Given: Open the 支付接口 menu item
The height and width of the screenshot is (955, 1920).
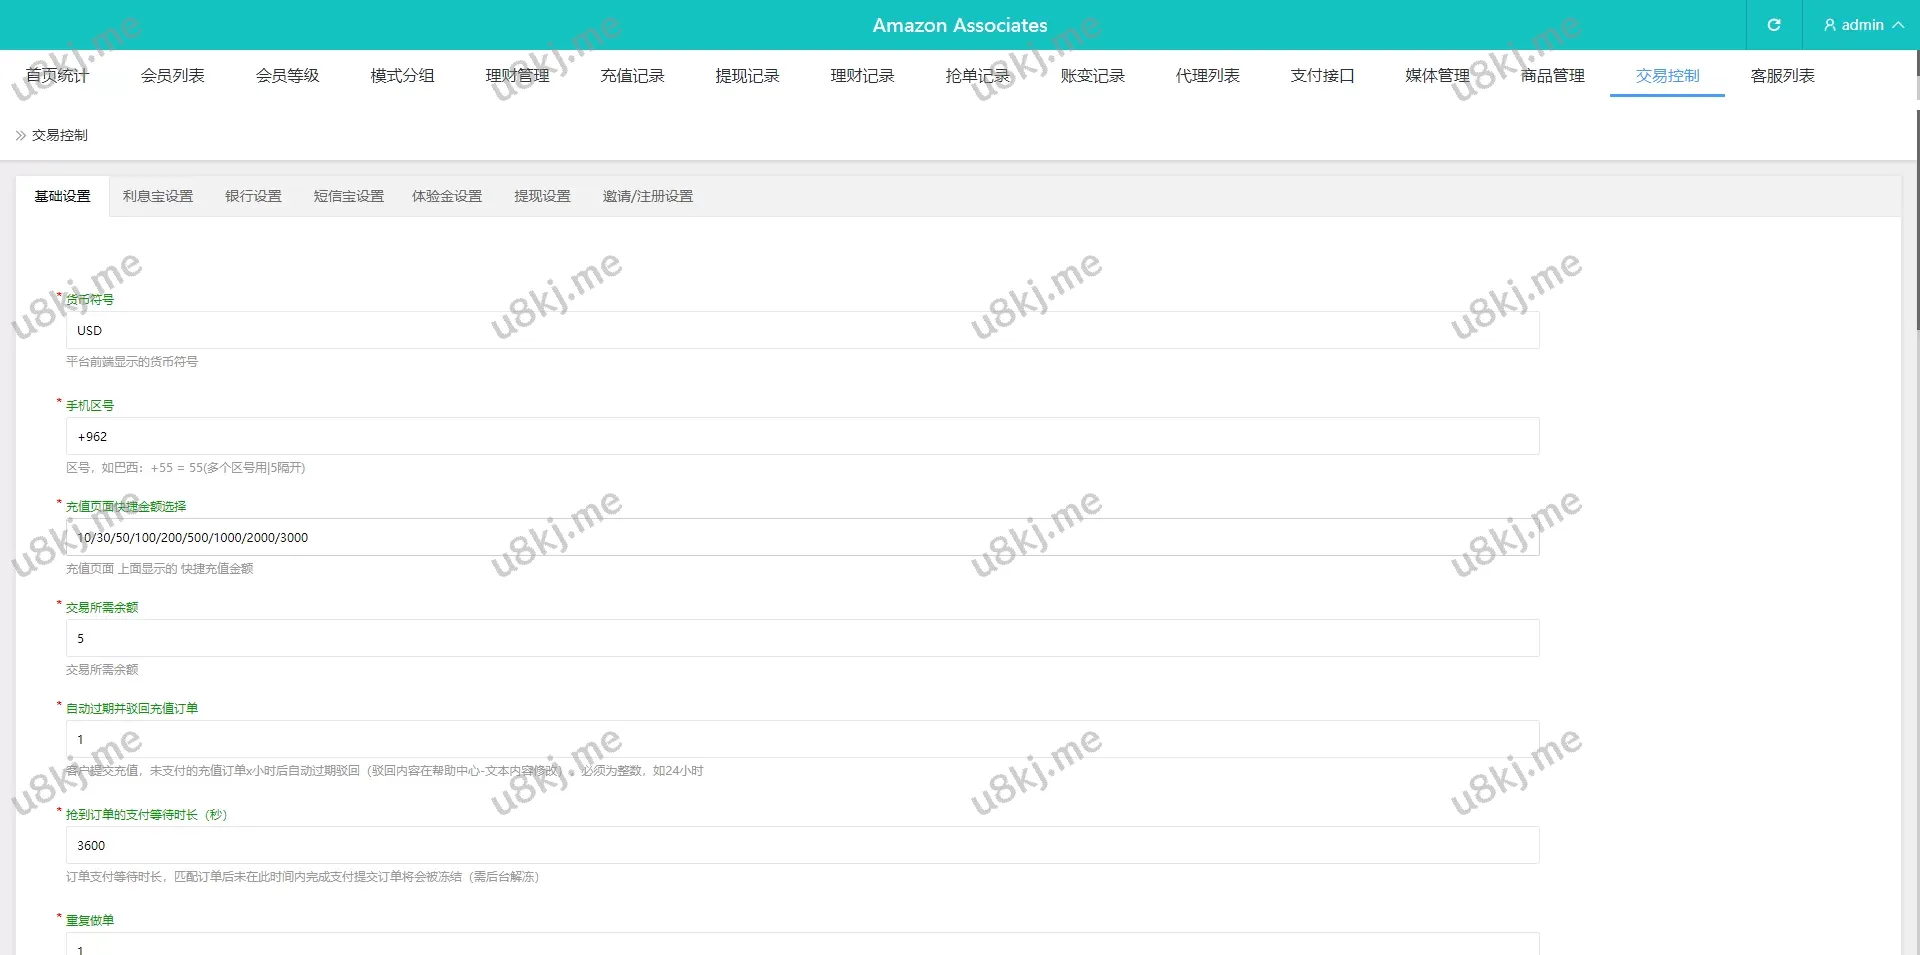Looking at the screenshot, I should [1321, 75].
